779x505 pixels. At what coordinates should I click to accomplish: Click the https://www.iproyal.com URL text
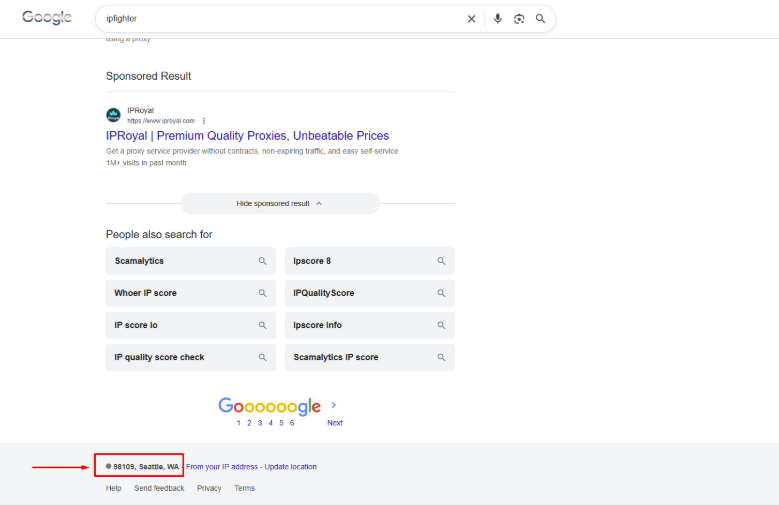[161, 121]
